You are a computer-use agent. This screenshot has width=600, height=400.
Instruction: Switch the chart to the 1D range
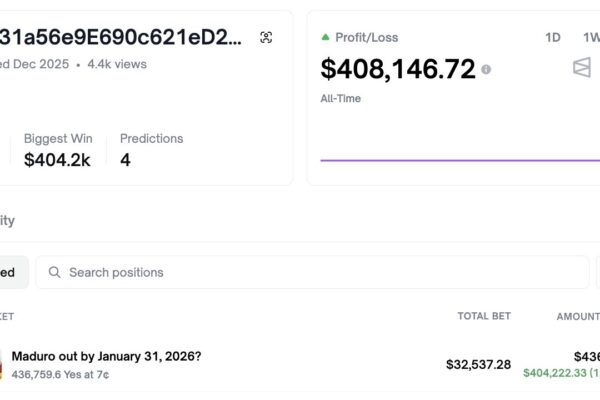point(553,37)
